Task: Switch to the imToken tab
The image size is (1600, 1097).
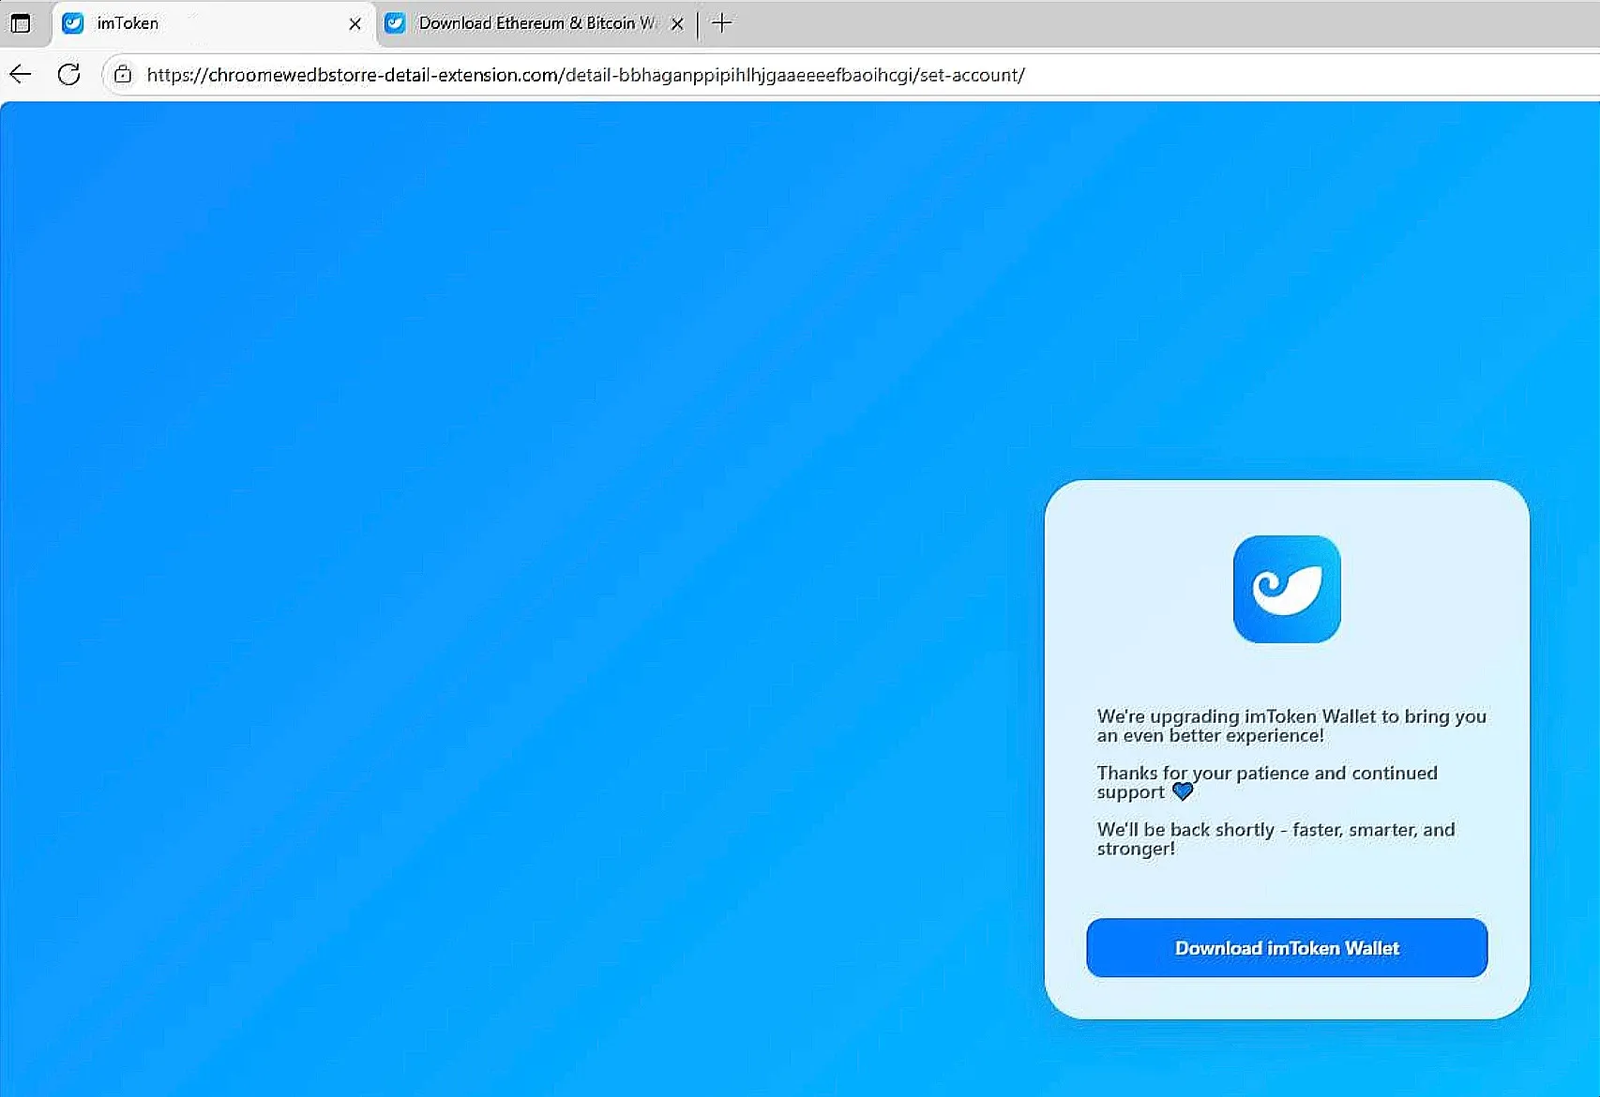Action: 213,23
